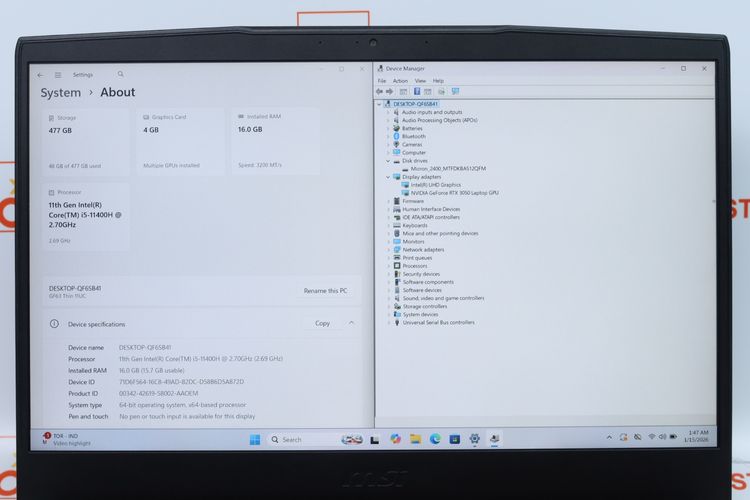Click the Wi-Fi icon in system tray
Screen dimensions: 750x500
(x=651, y=436)
